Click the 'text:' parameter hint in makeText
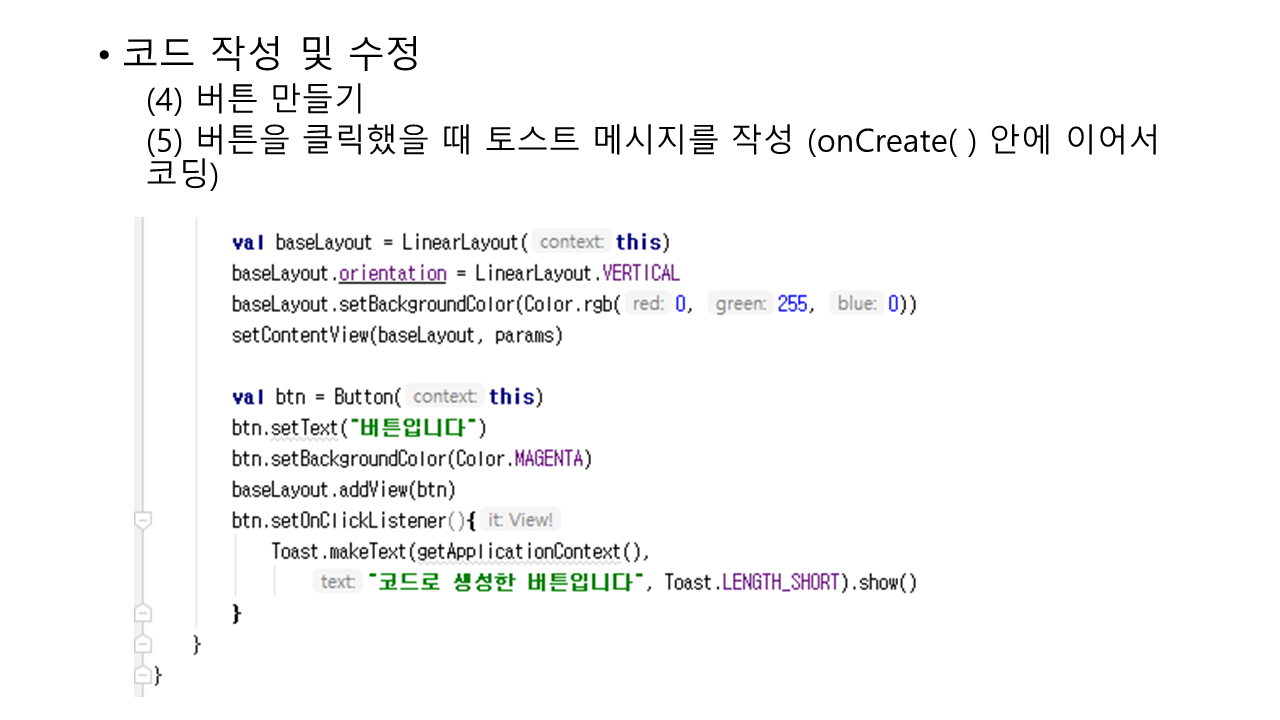 point(338,582)
